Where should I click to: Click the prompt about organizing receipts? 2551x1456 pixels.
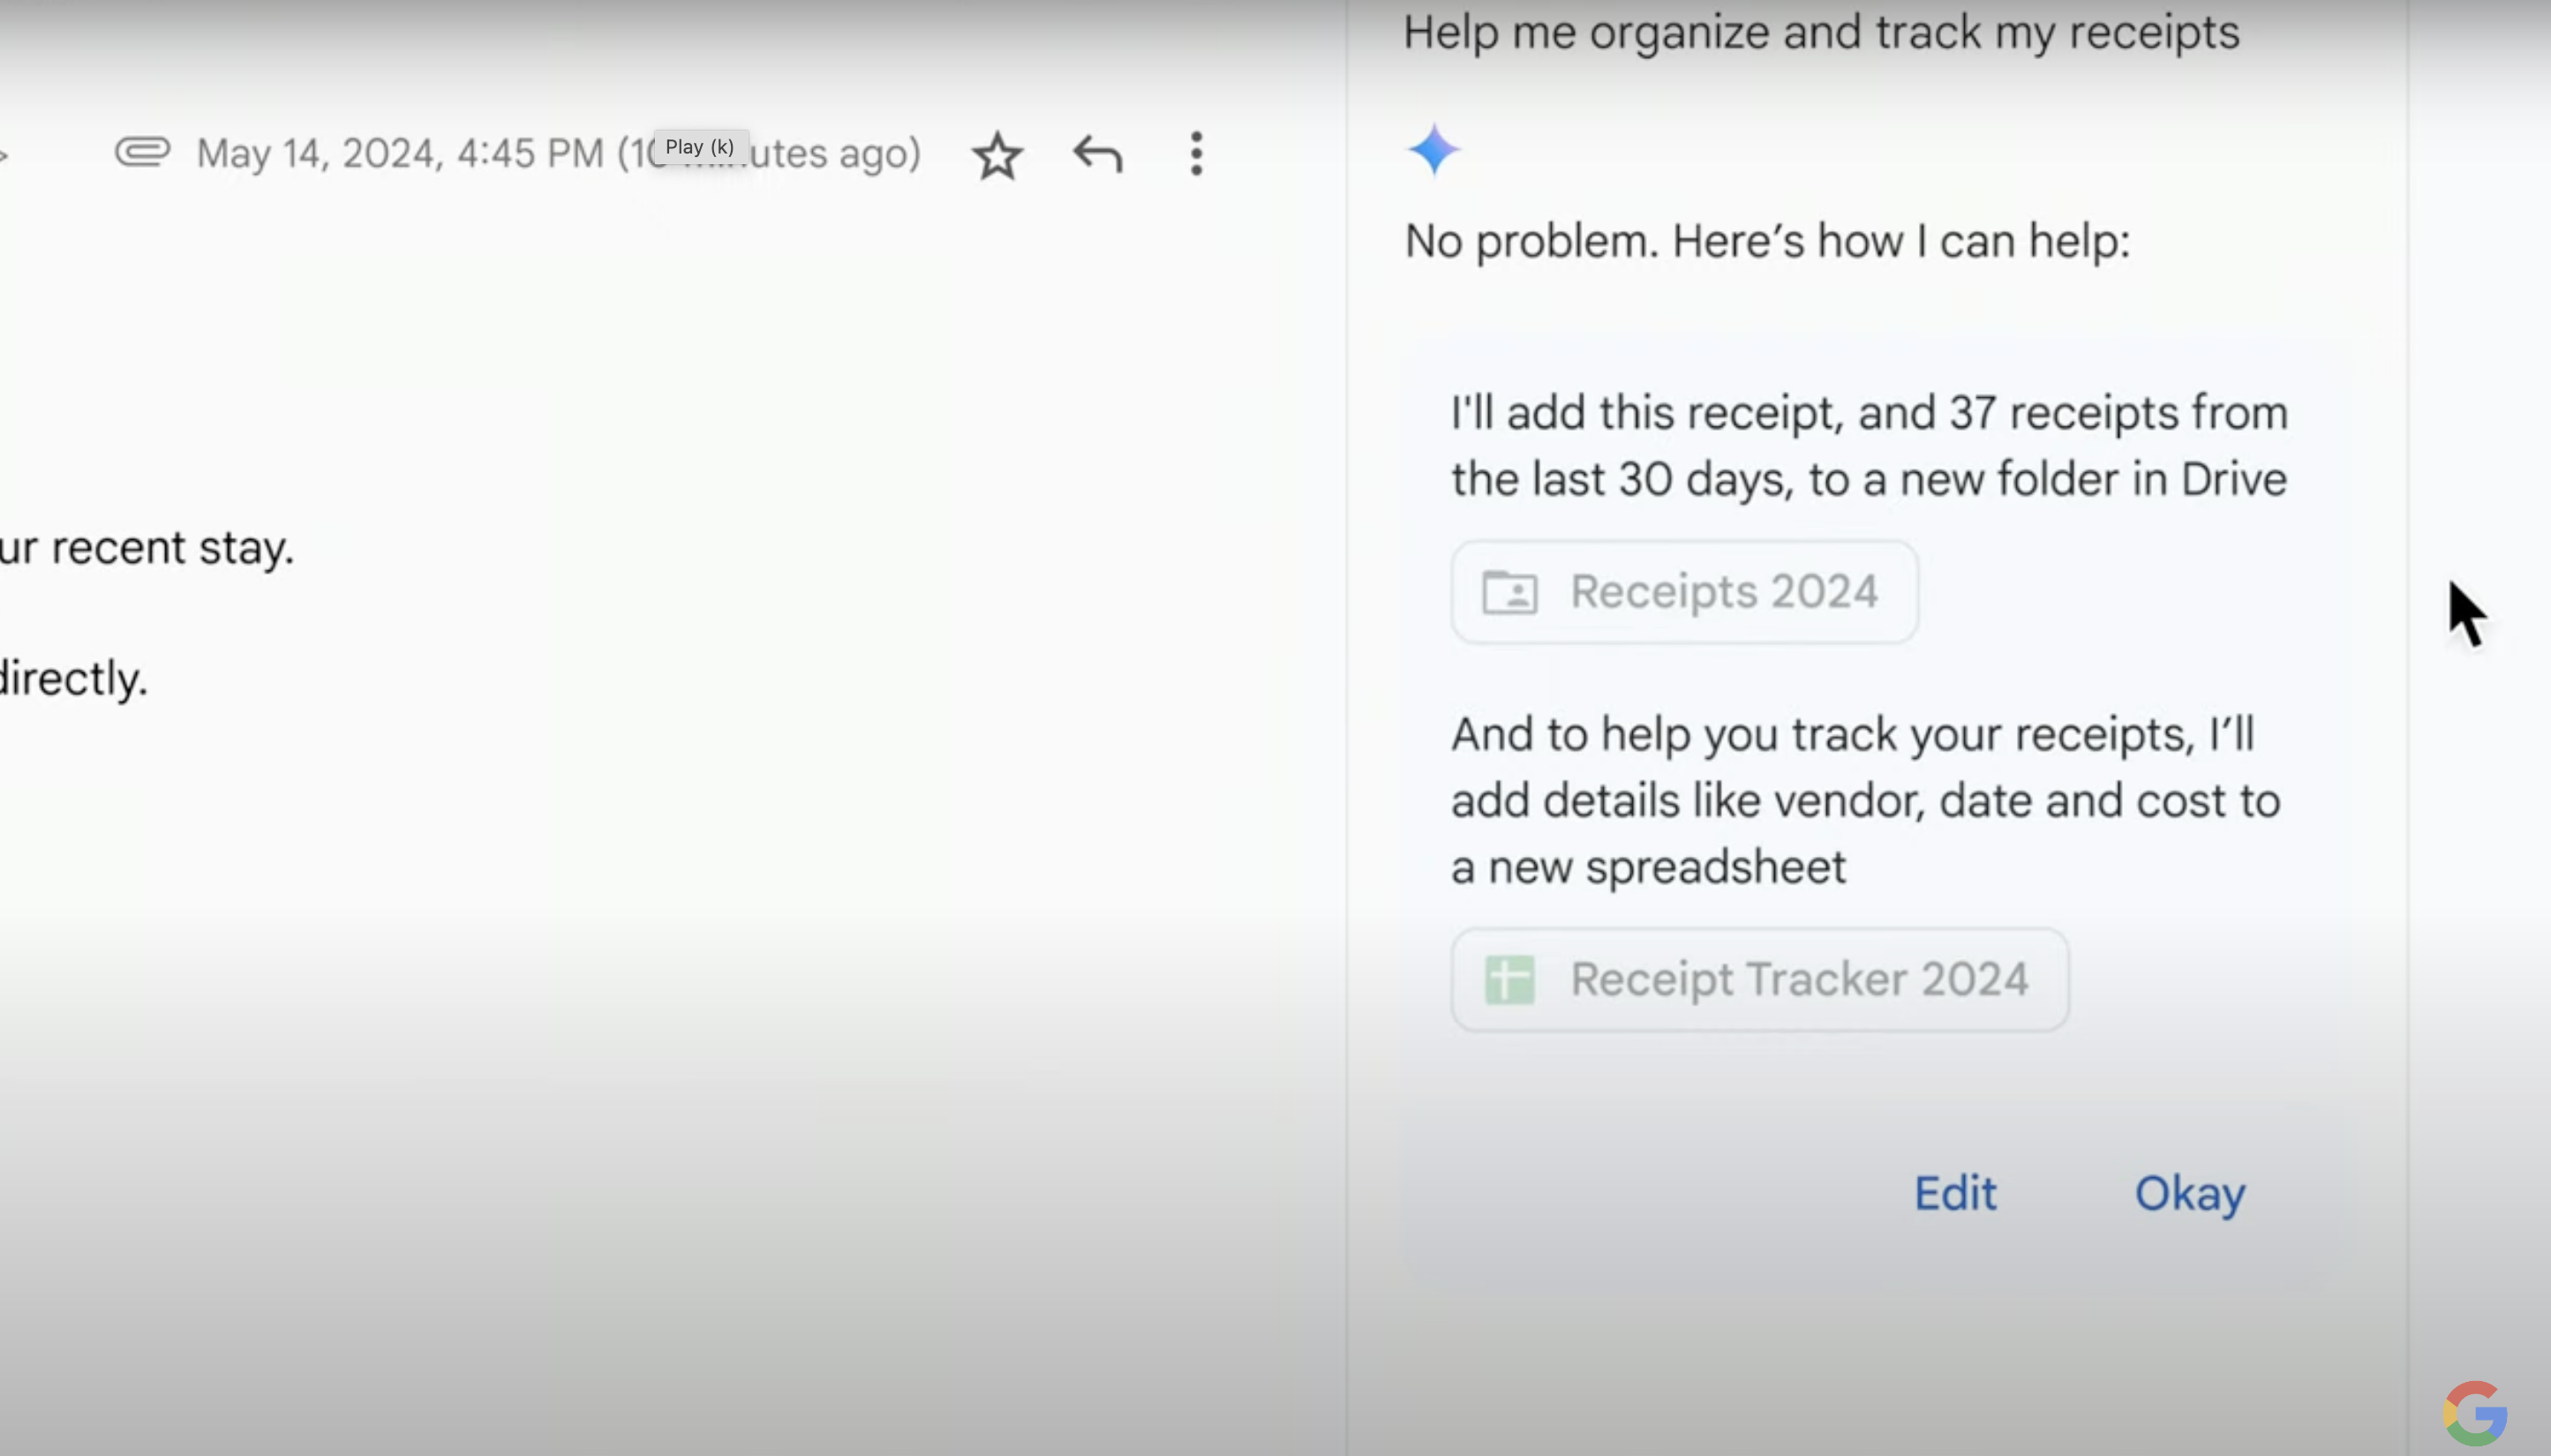[x=1821, y=32]
